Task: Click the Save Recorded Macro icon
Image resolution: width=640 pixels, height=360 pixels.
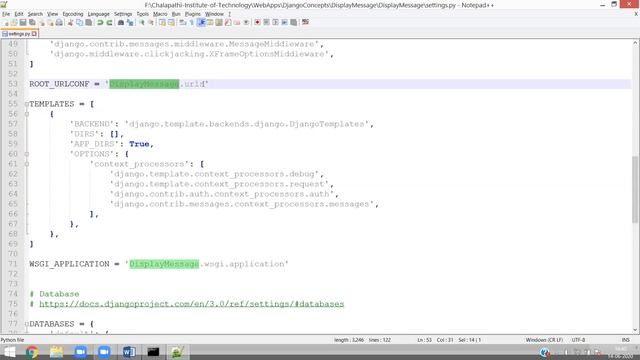Action: [293, 22]
